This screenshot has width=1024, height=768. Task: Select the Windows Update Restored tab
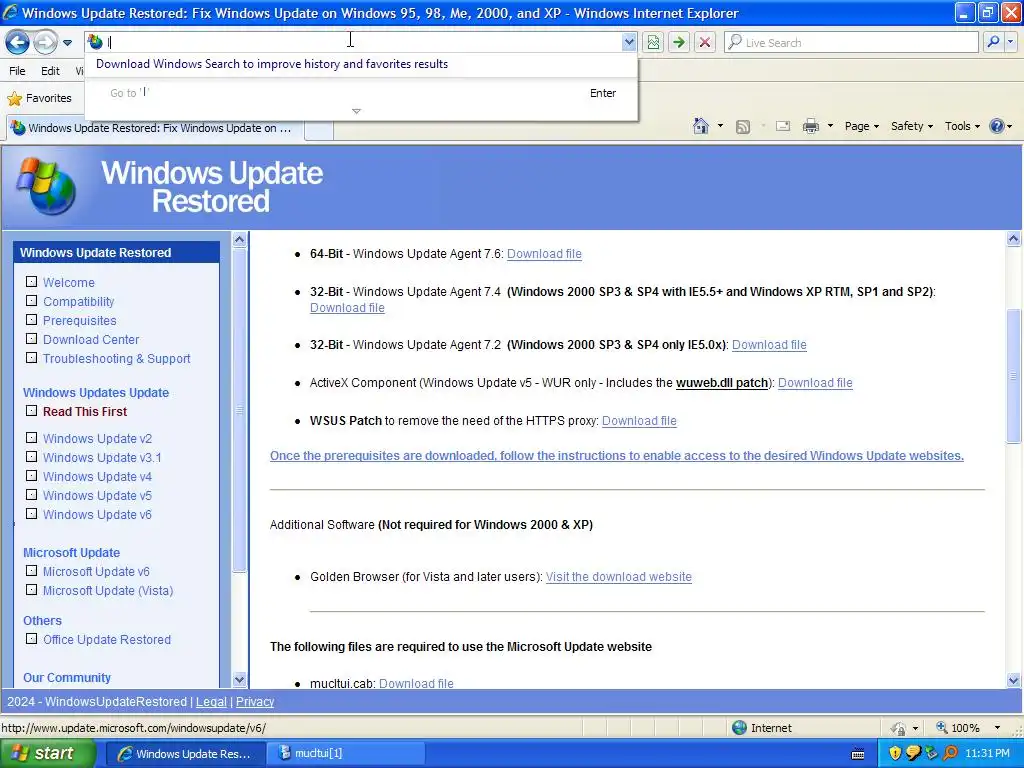click(x=155, y=128)
